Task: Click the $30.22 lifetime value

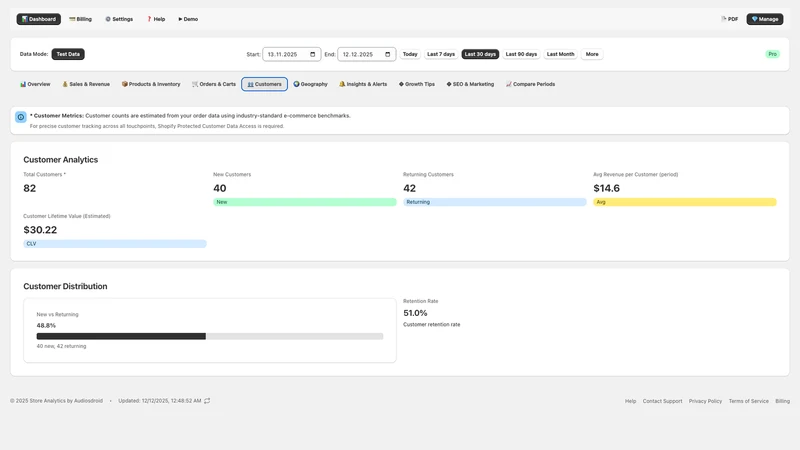Action: click(40, 230)
